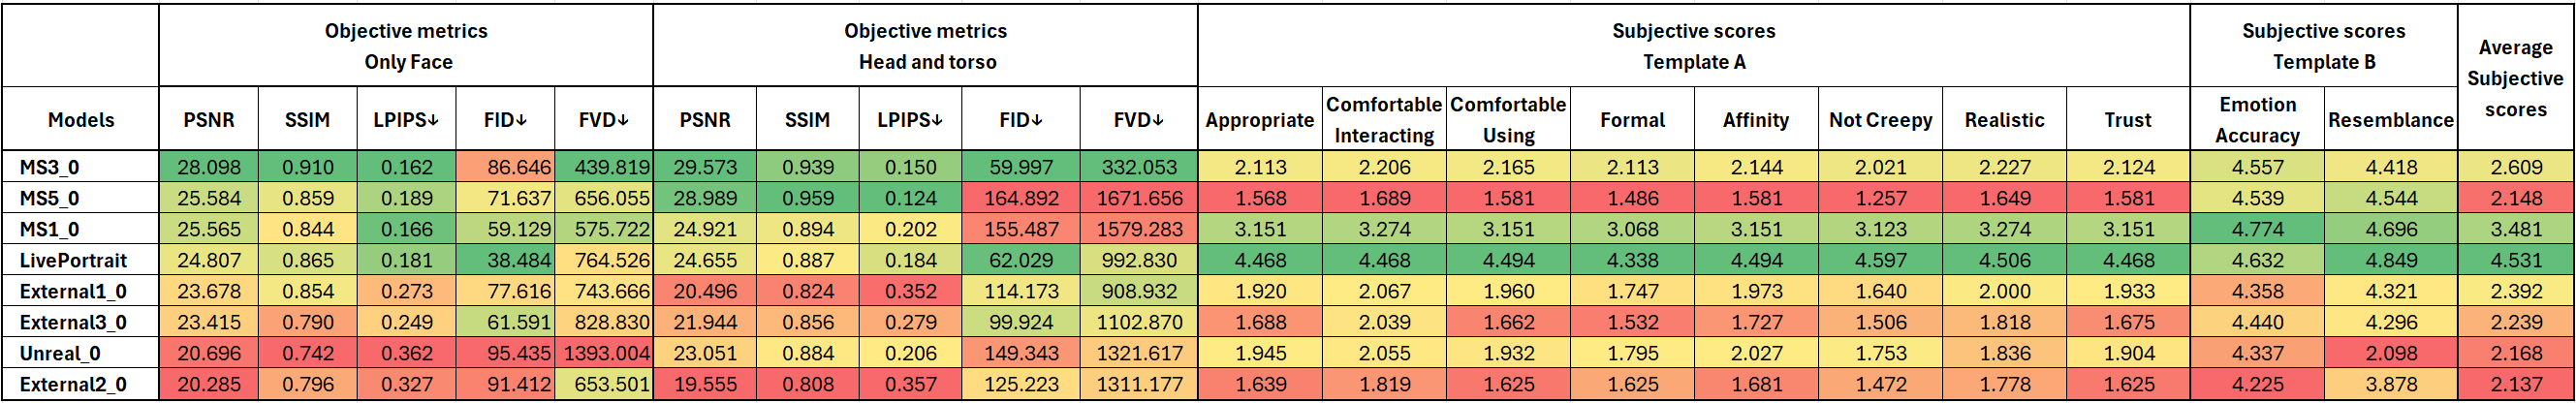Select the MS5_0 FVD value 1671.656
This screenshot has height=403, width=2576.
[1139, 198]
